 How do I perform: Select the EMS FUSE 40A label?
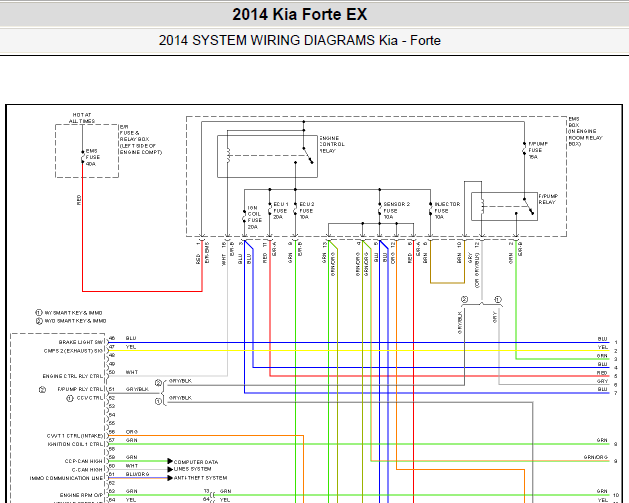tap(93, 157)
